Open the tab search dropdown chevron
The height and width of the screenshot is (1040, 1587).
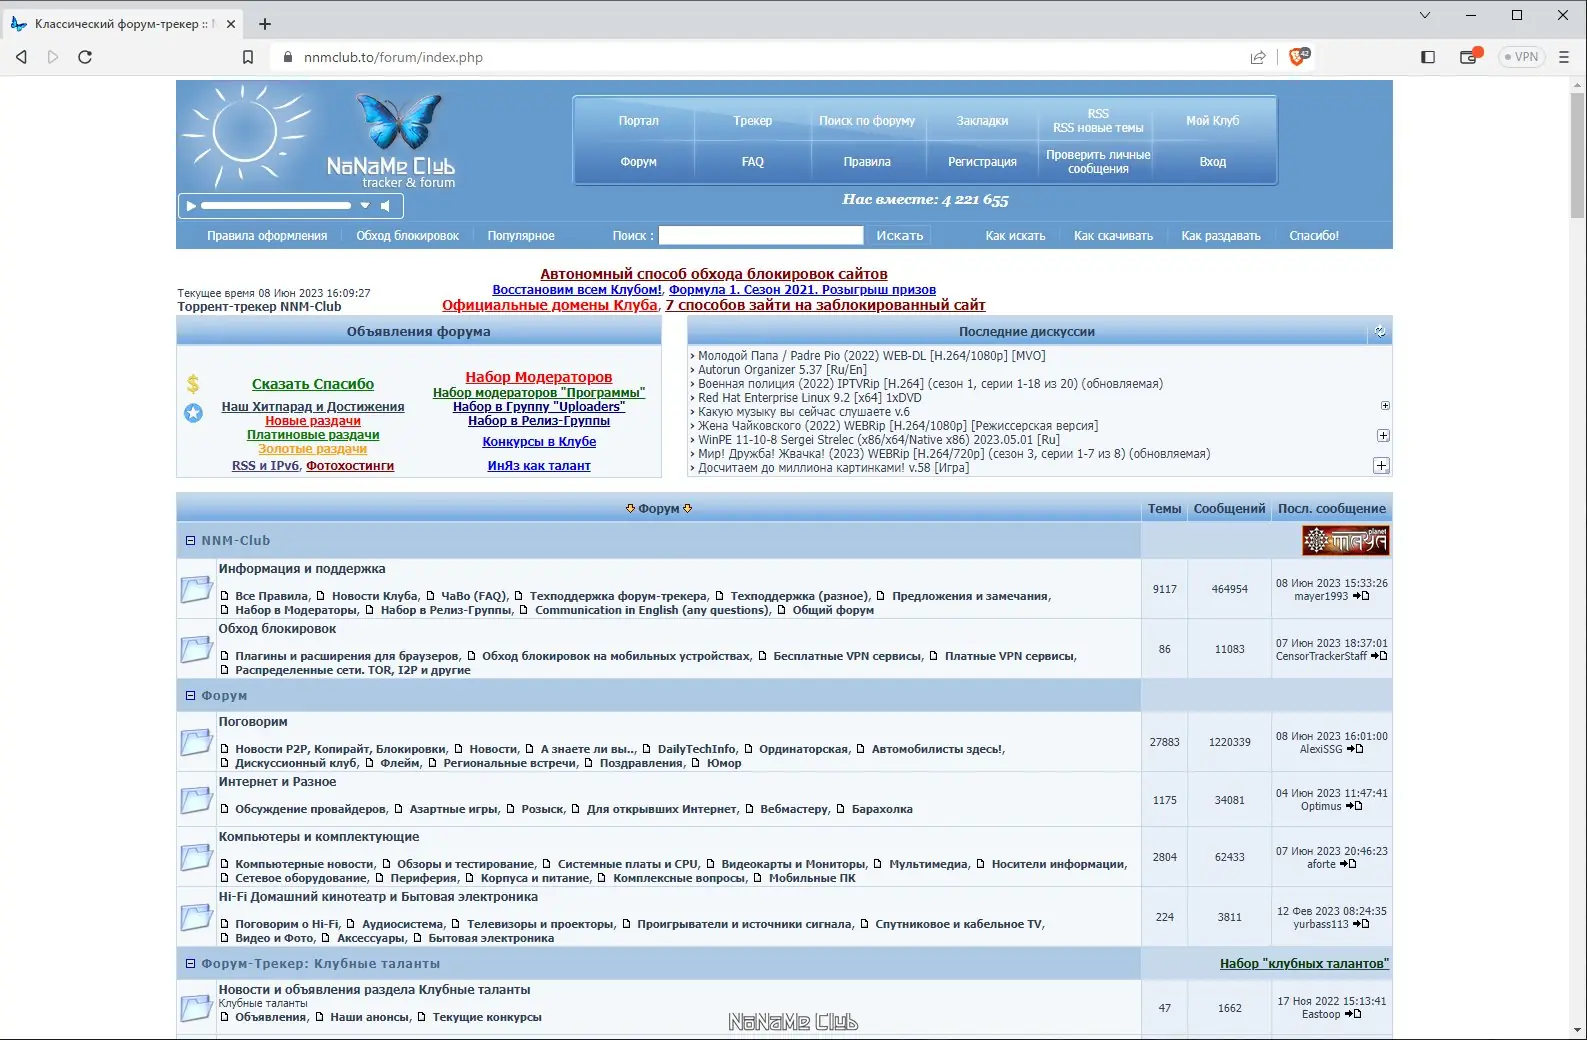pos(1425,15)
